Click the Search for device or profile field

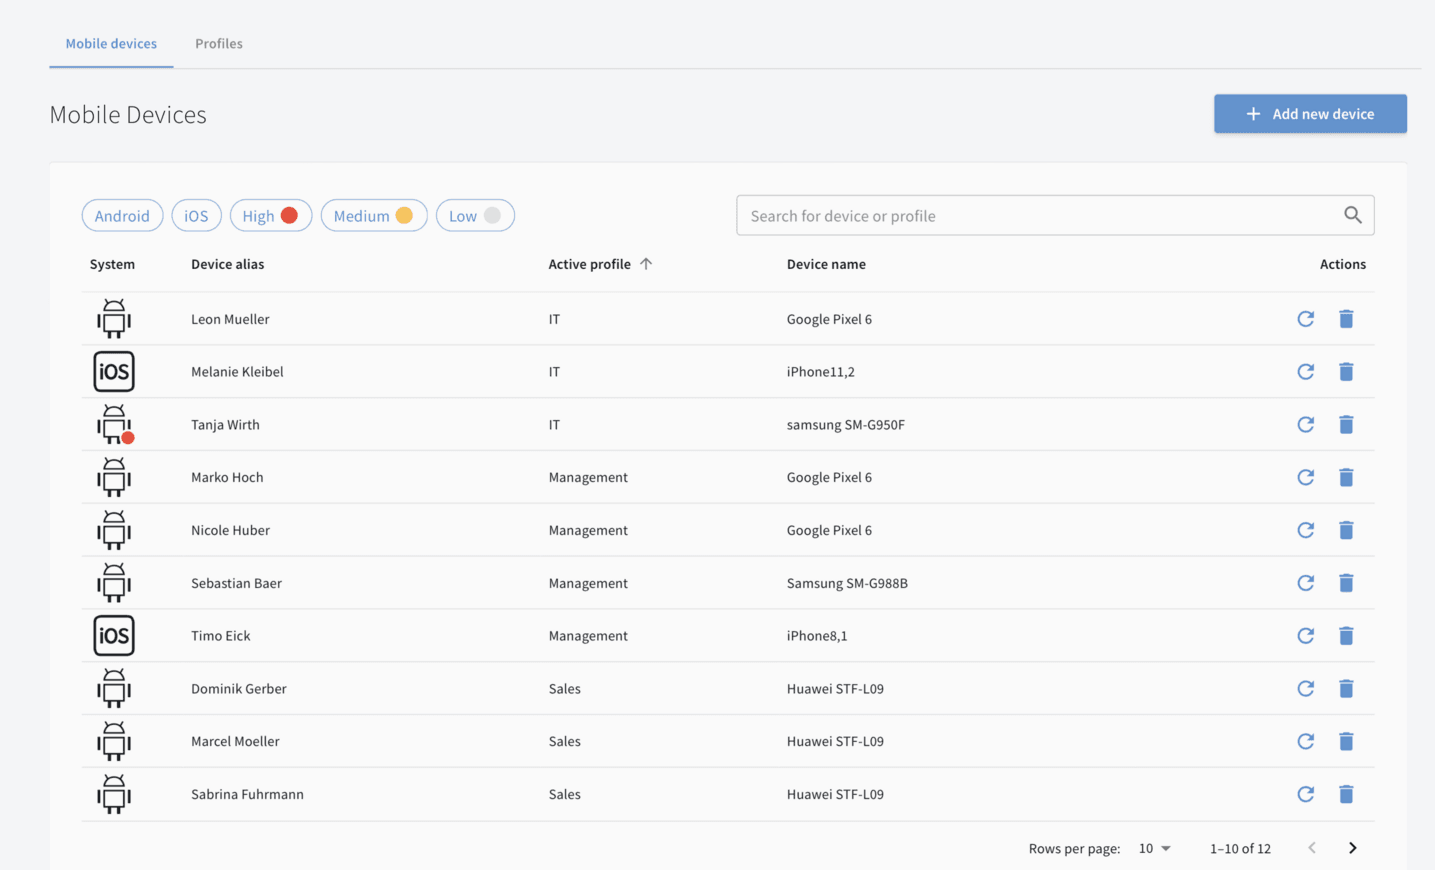[1040, 216]
